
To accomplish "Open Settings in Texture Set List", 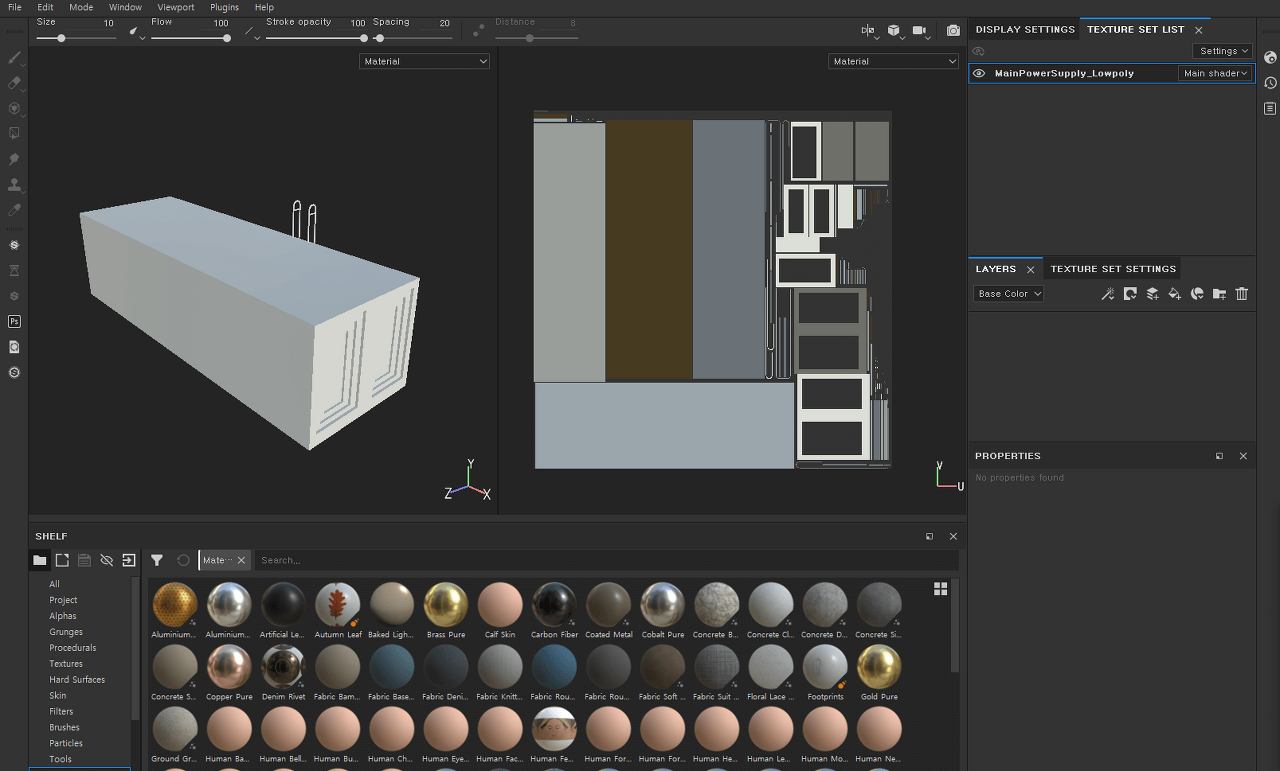I will click(1223, 51).
